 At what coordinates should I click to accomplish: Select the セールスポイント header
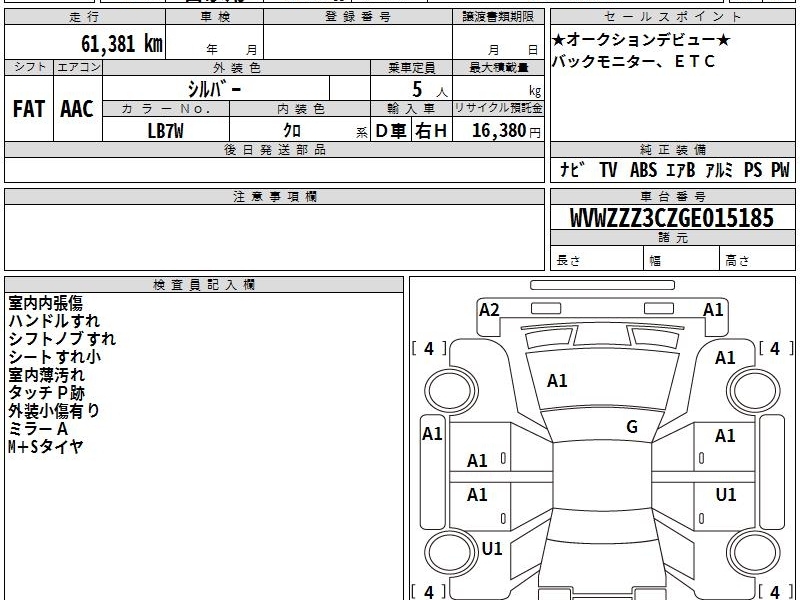pos(672,17)
